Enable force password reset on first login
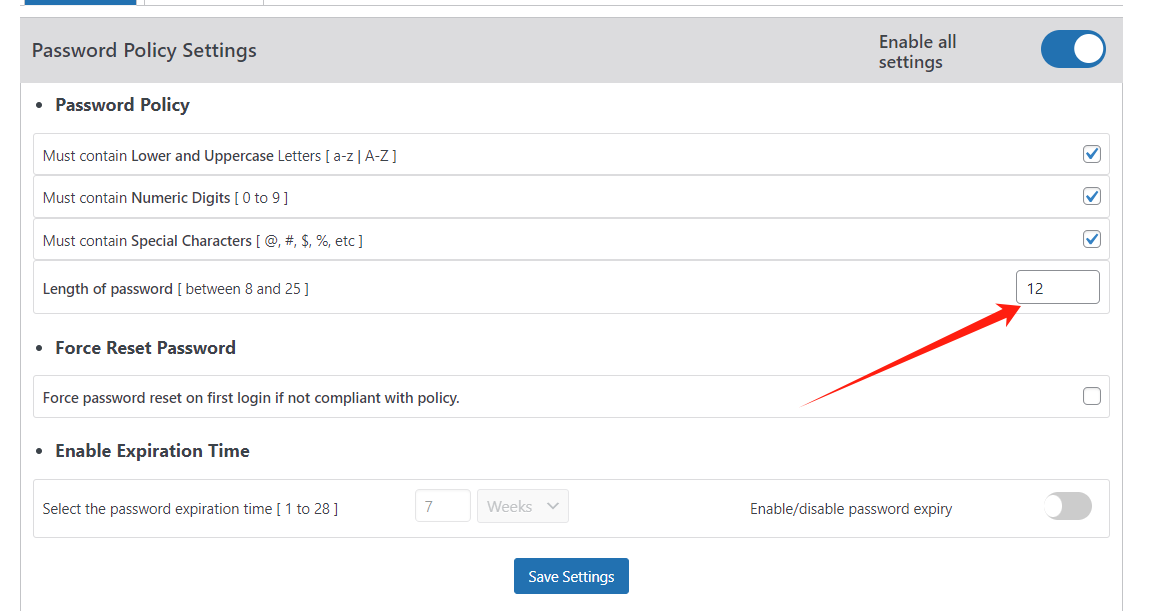The width and height of the screenshot is (1152, 611). (x=1091, y=396)
